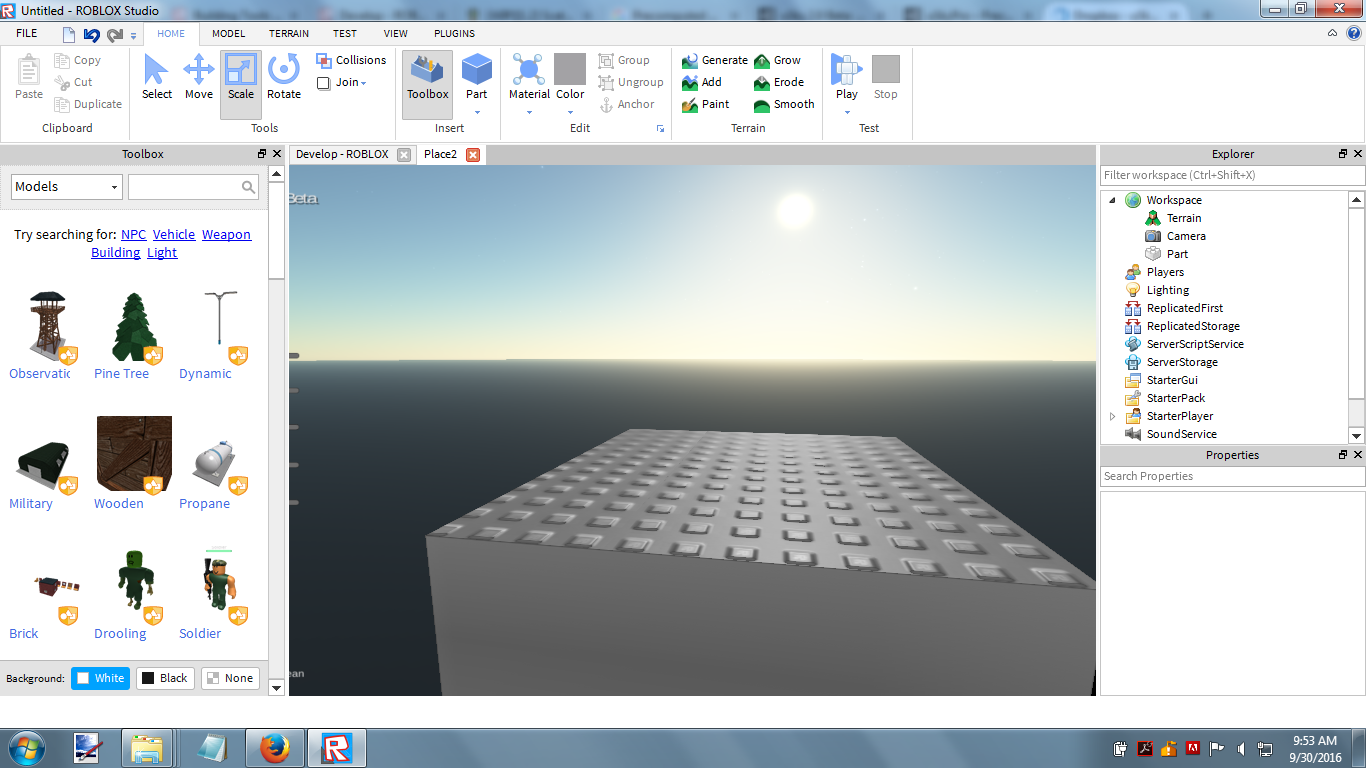The image size is (1366, 768).
Task: Click the Generate terrain tool
Action: [x=714, y=60]
